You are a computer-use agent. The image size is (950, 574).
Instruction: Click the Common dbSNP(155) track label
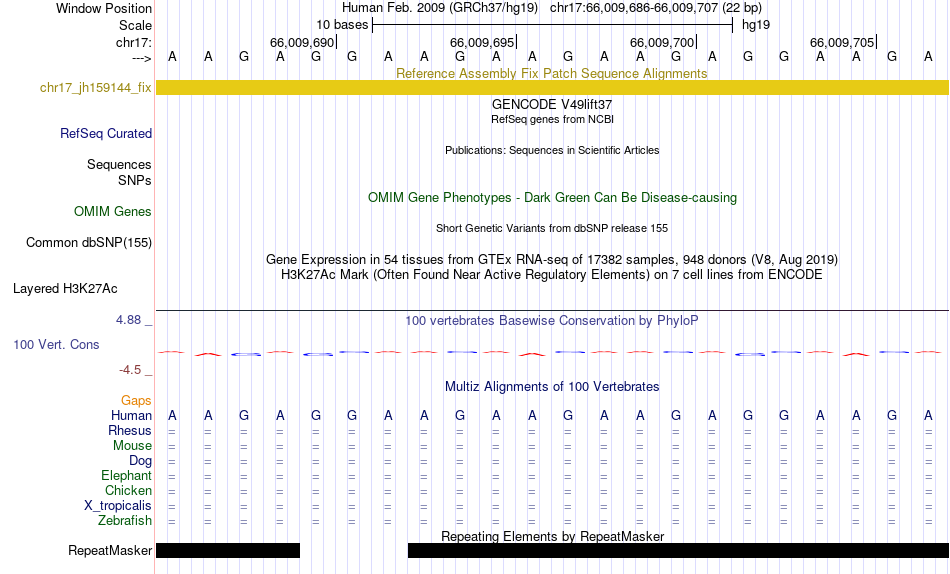pos(88,242)
